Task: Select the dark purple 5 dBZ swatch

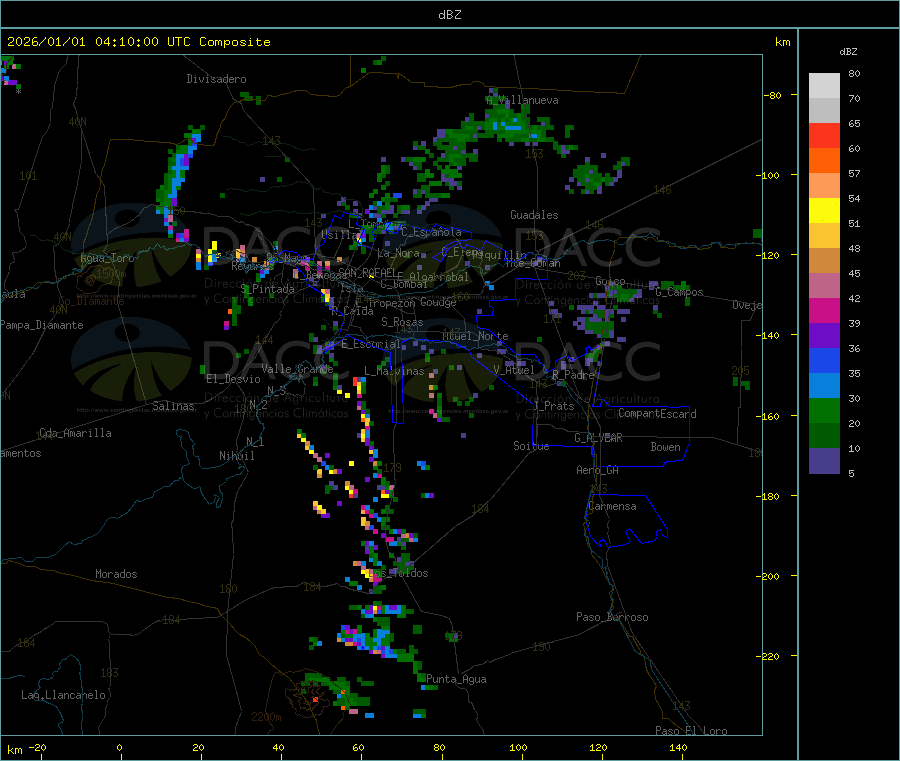Action: click(x=824, y=461)
